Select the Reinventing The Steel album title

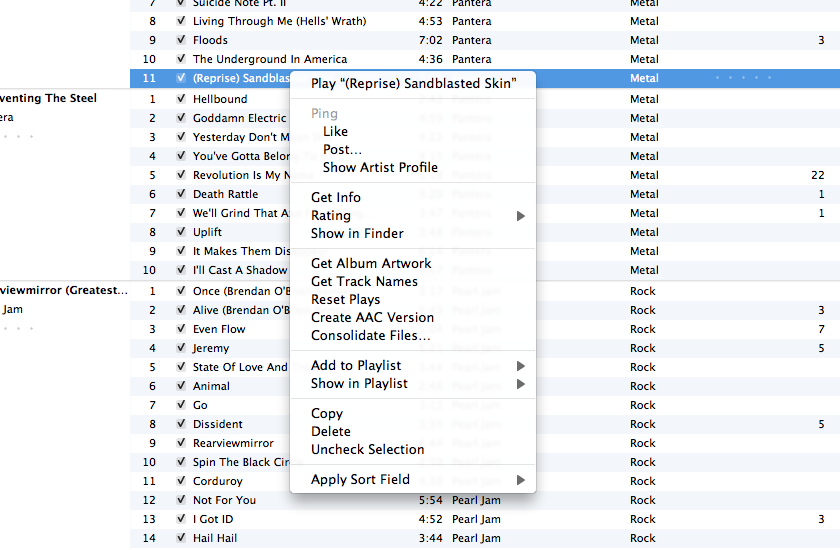coord(48,98)
